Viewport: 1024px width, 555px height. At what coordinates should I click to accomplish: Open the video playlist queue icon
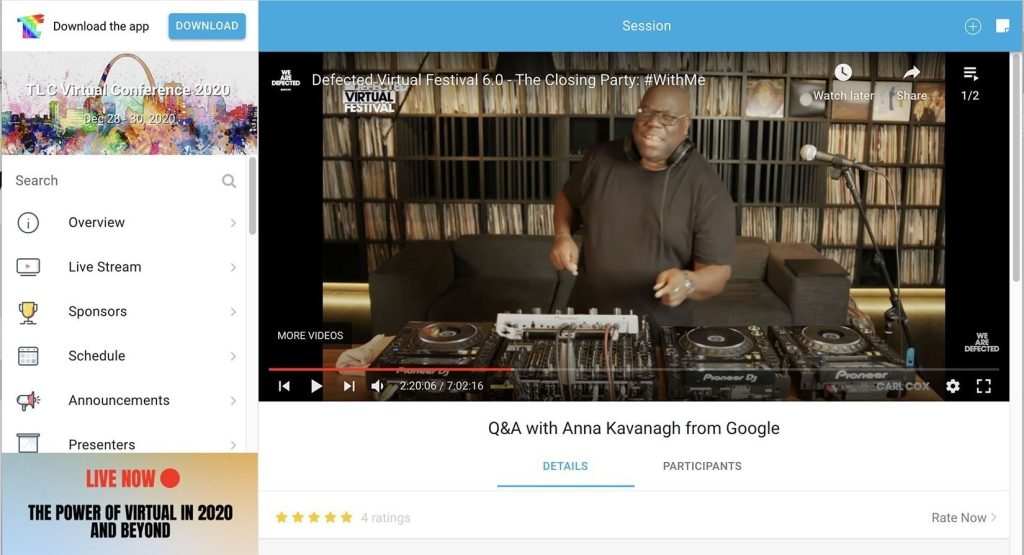[x=970, y=73]
